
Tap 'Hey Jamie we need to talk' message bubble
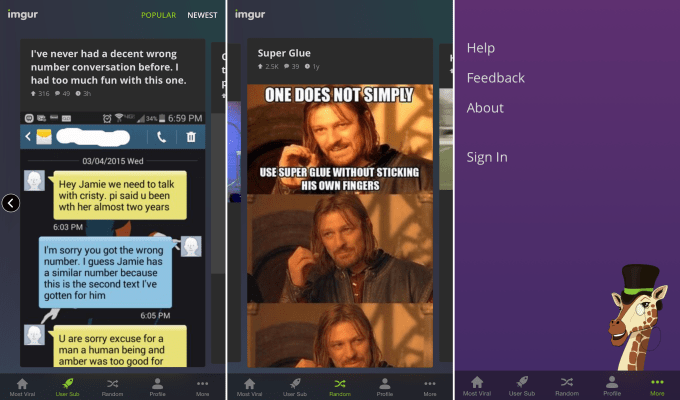click(x=120, y=195)
